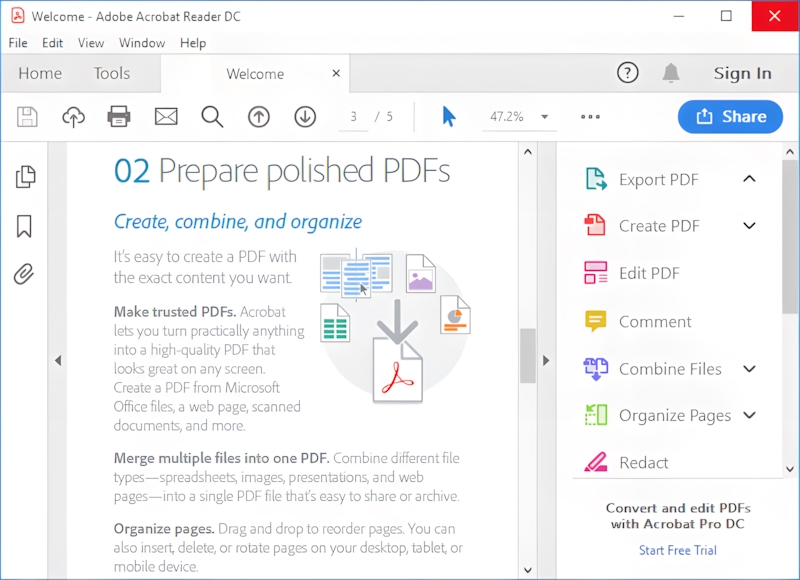Collapse the Export PDF section

point(749,179)
